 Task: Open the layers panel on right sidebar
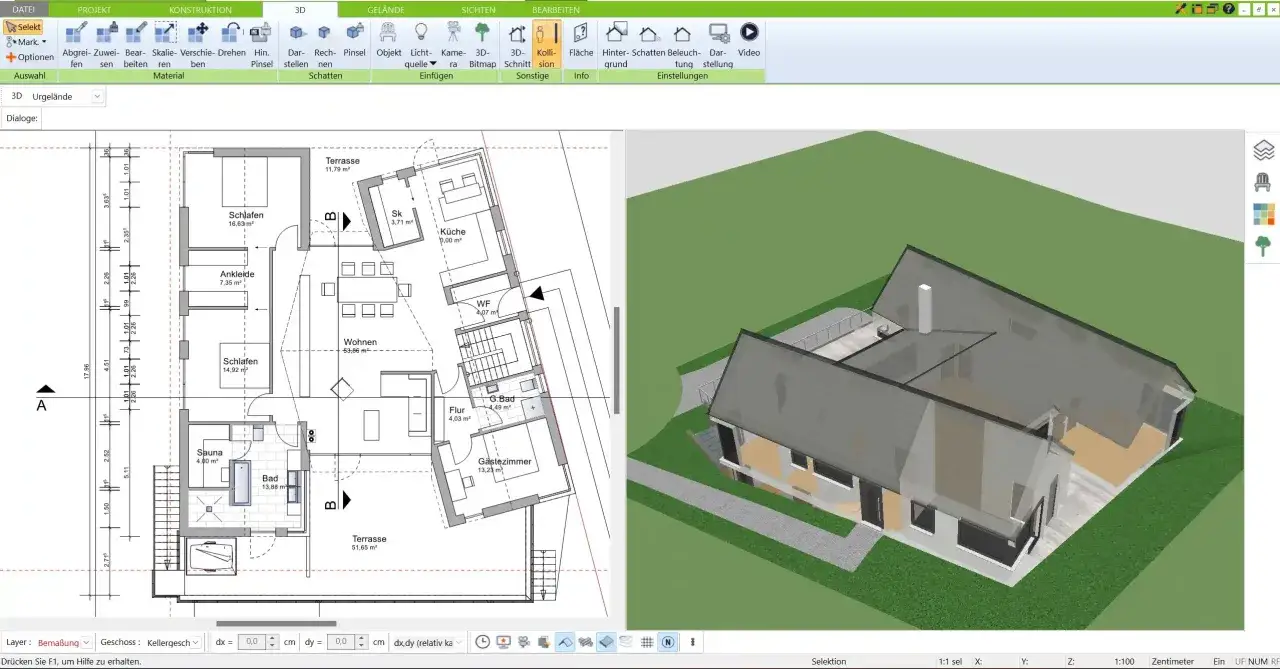point(1264,151)
